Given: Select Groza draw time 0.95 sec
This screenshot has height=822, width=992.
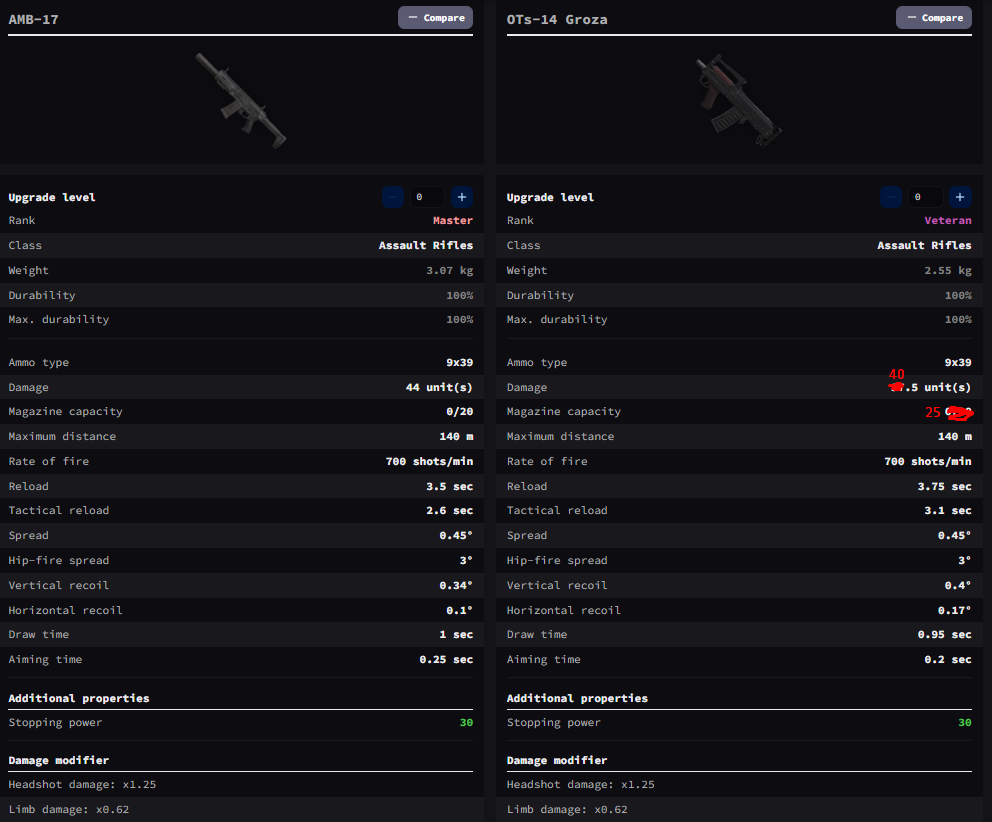Looking at the screenshot, I should [945, 634].
